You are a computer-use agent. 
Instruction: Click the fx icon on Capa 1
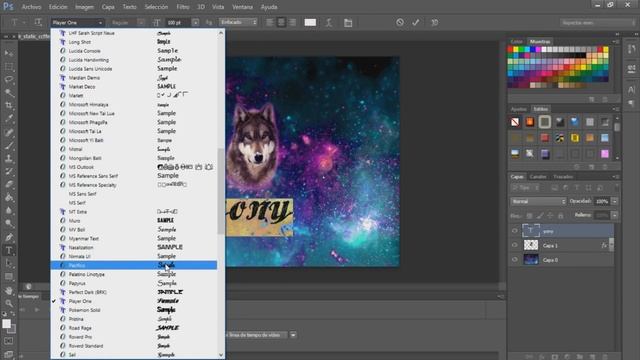pyautogui.click(x=604, y=245)
